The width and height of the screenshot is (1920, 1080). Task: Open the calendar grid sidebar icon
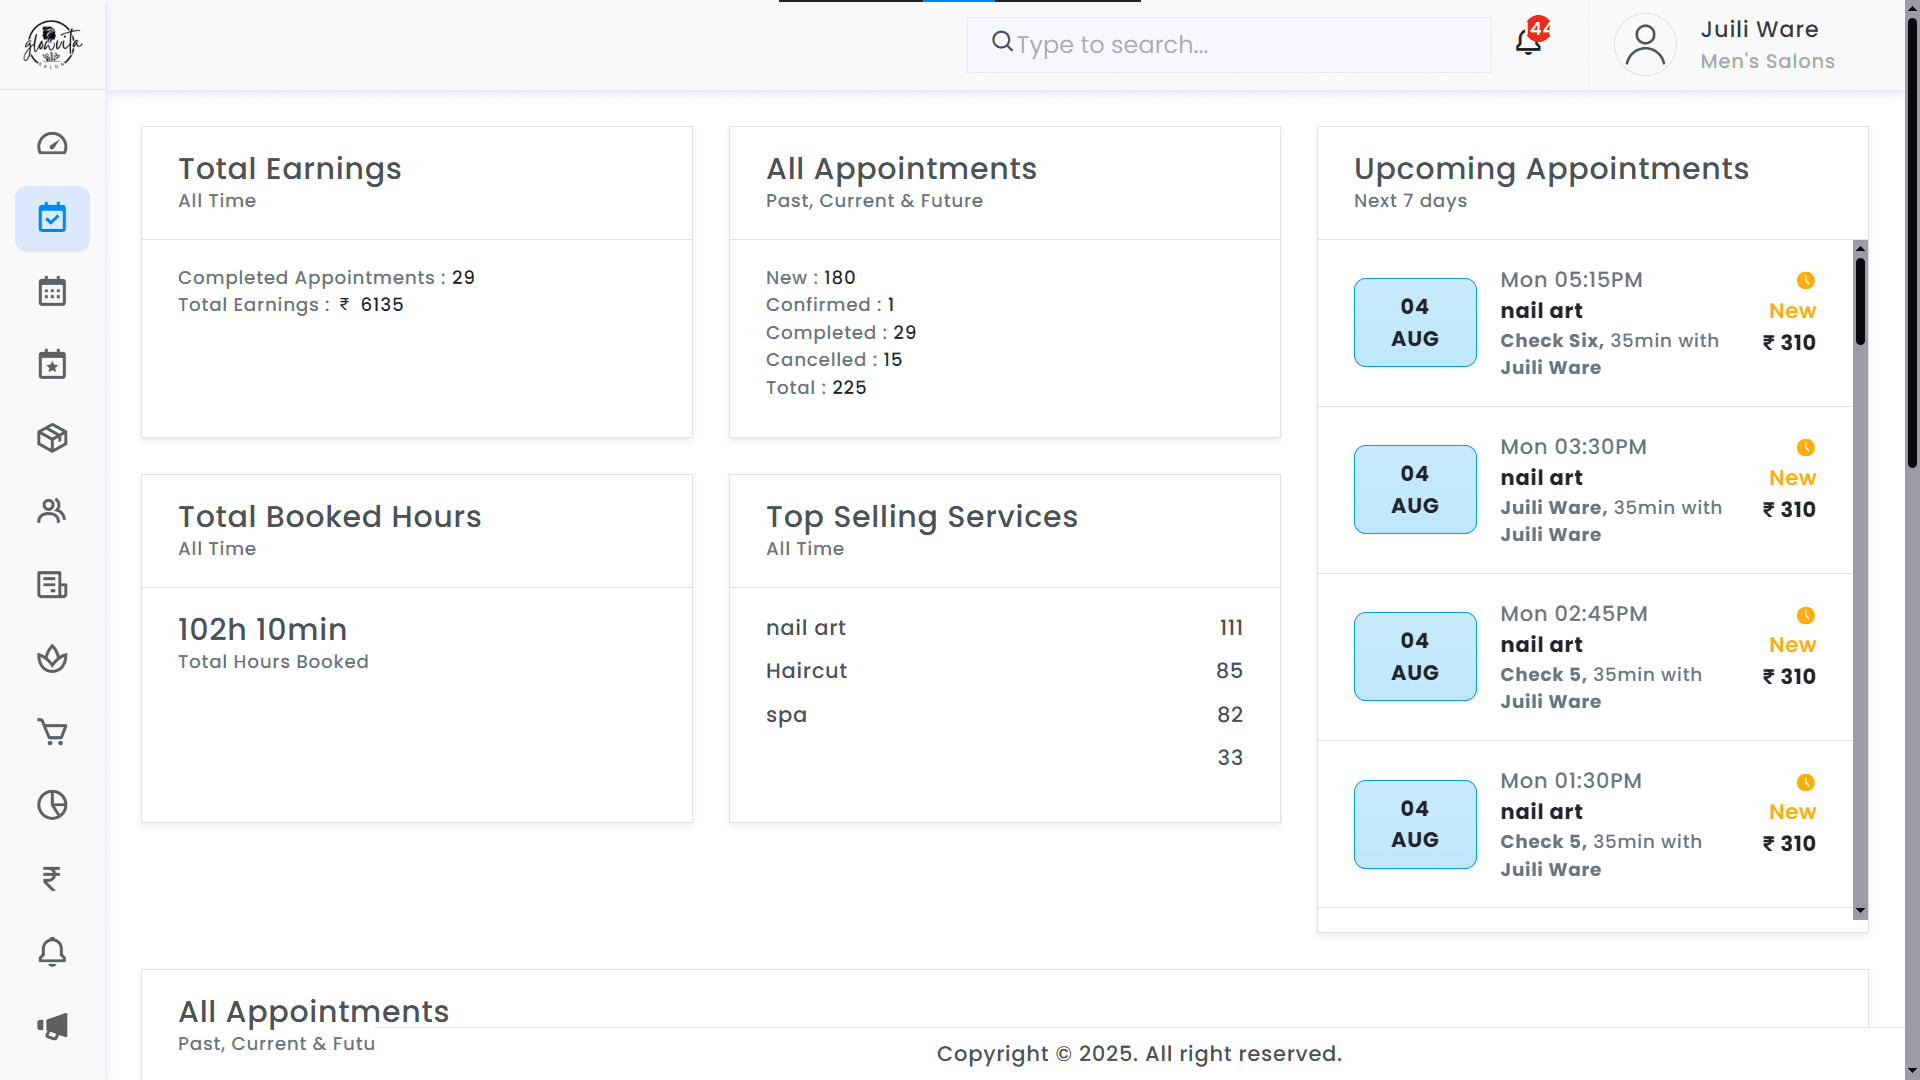point(52,292)
